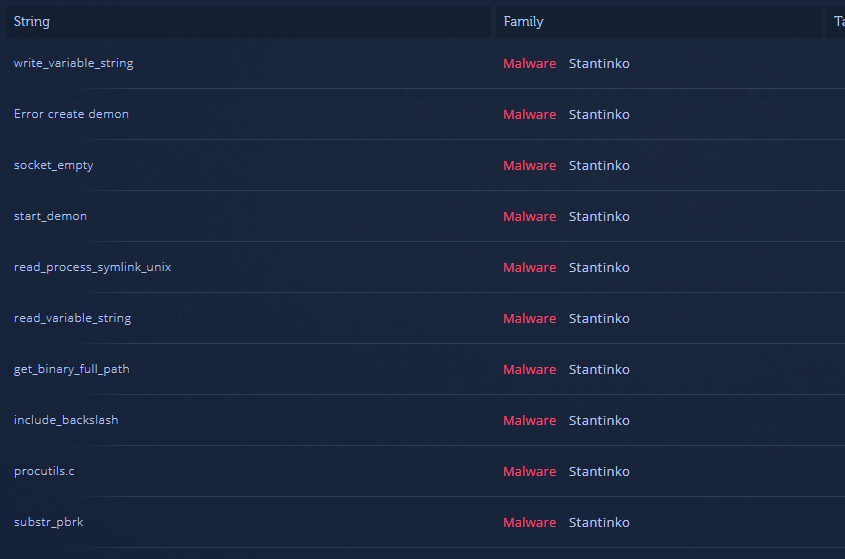Viewport: 845px width, 559px height.
Task: Click Malware tag in write_variable_string row
Action: click(529, 64)
